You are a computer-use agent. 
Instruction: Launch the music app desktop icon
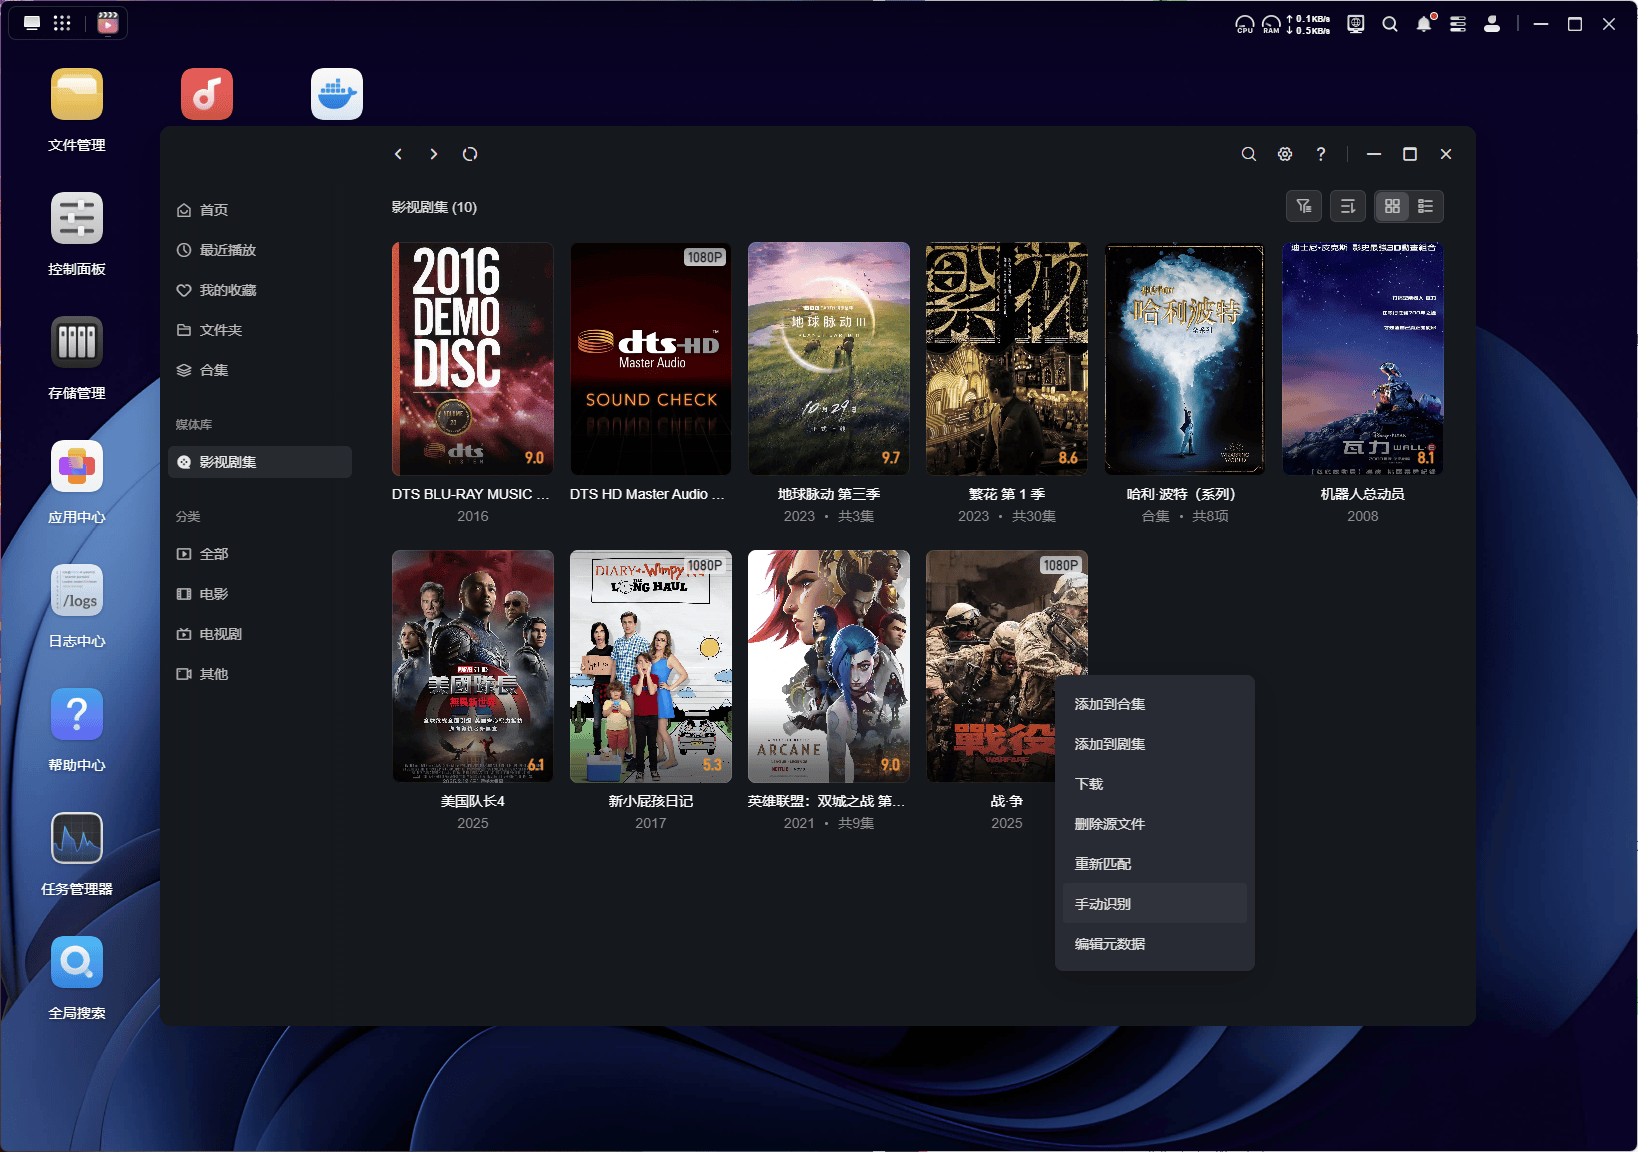tap(207, 94)
